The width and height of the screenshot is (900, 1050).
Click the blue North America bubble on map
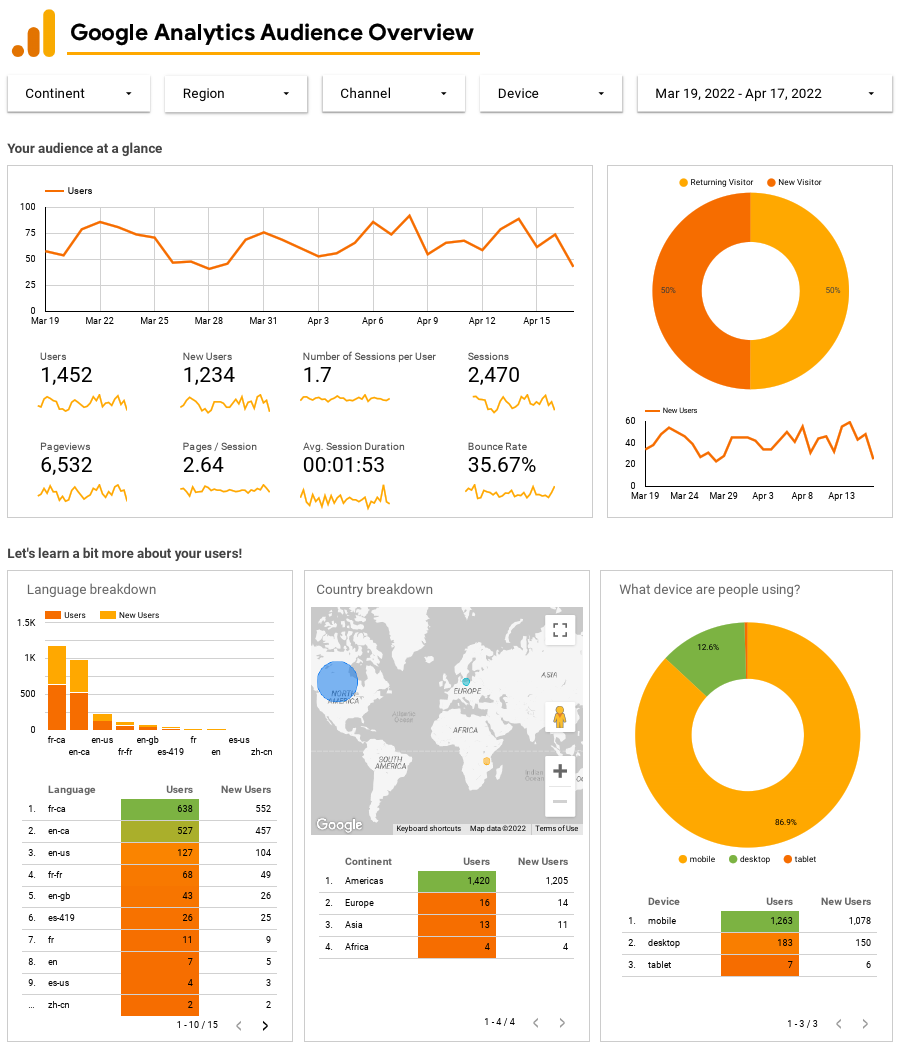tap(337, 681)
